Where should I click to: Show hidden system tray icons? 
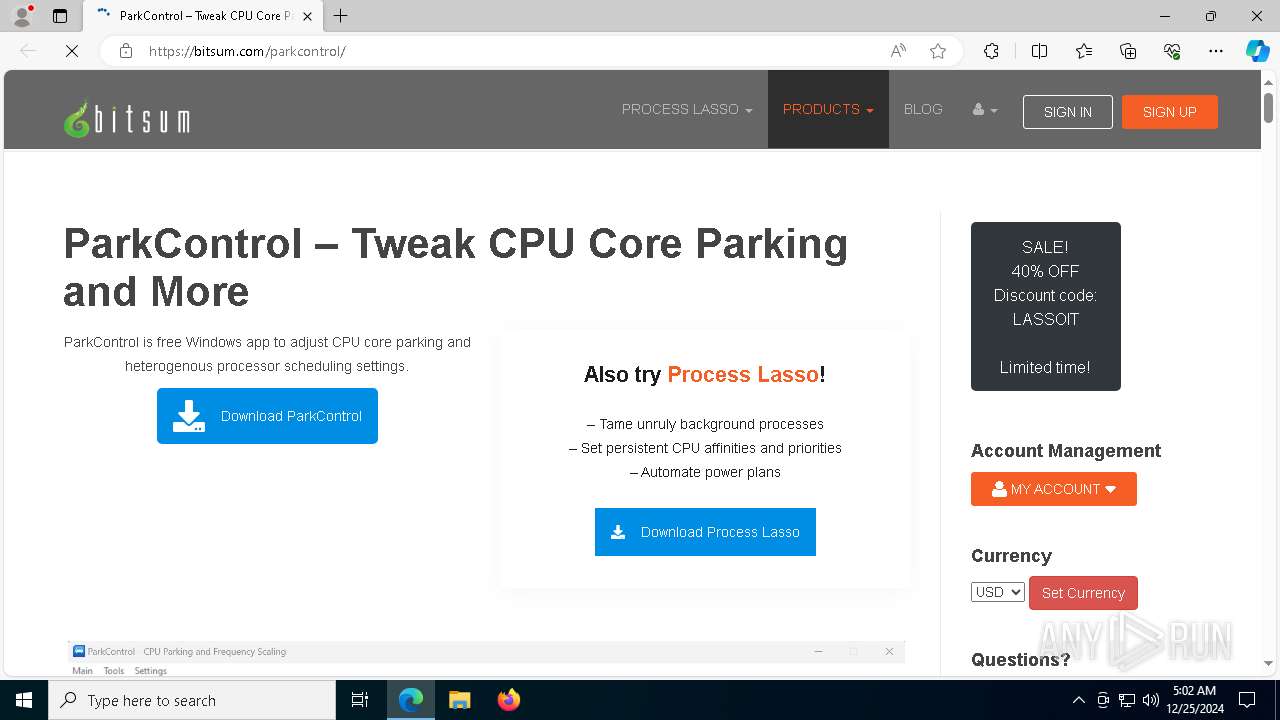1078,700
